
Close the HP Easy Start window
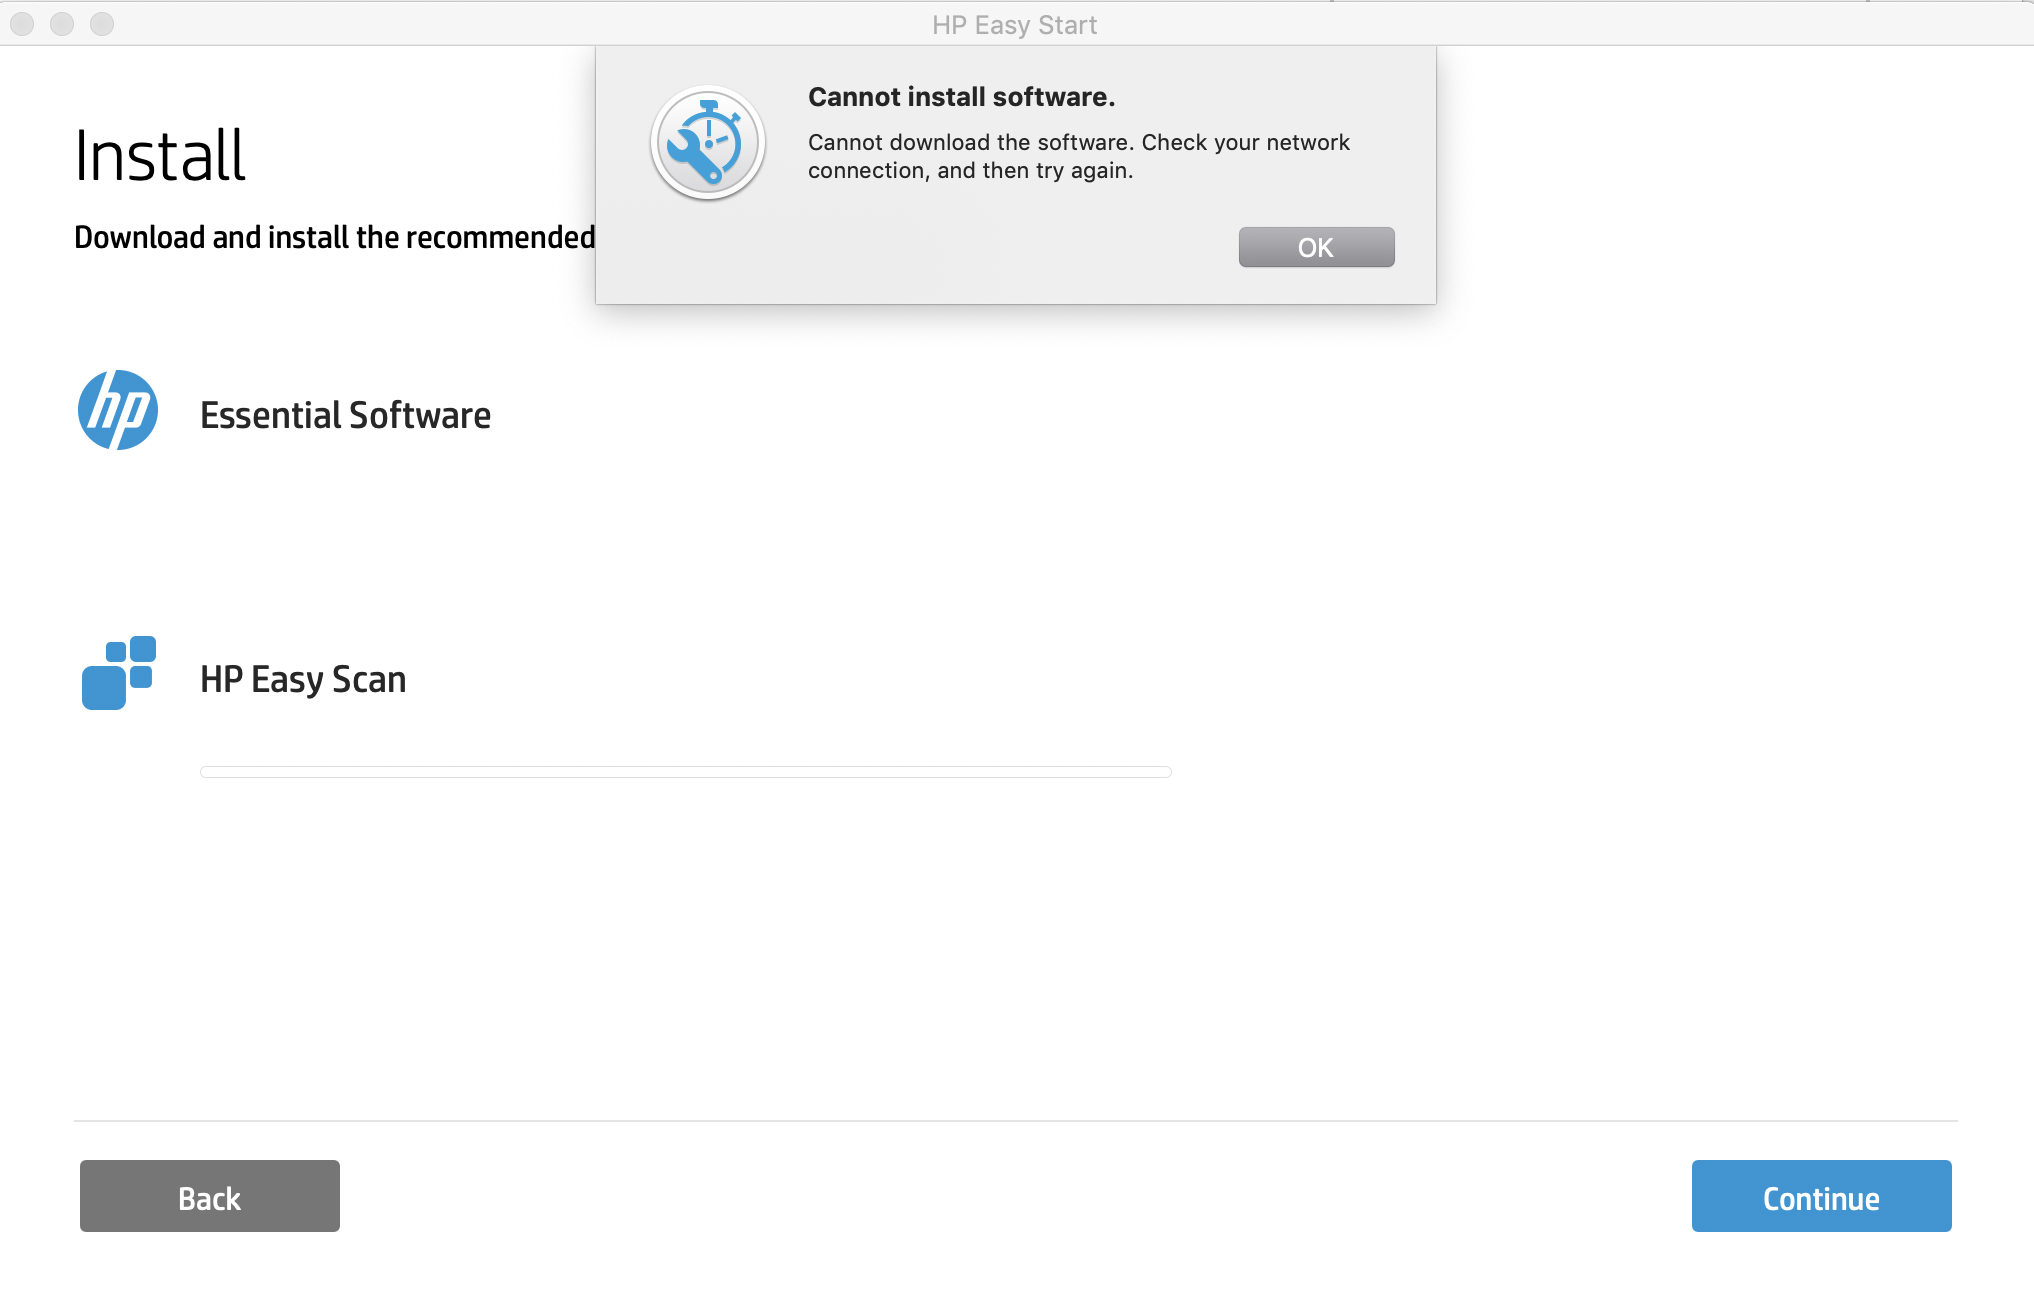pos(22,24)
